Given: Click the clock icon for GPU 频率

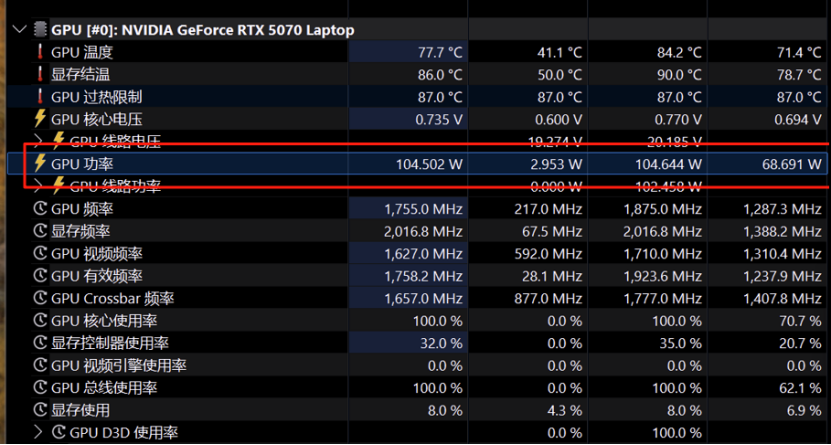Looking at the screenshot, I should click(40, 209).
